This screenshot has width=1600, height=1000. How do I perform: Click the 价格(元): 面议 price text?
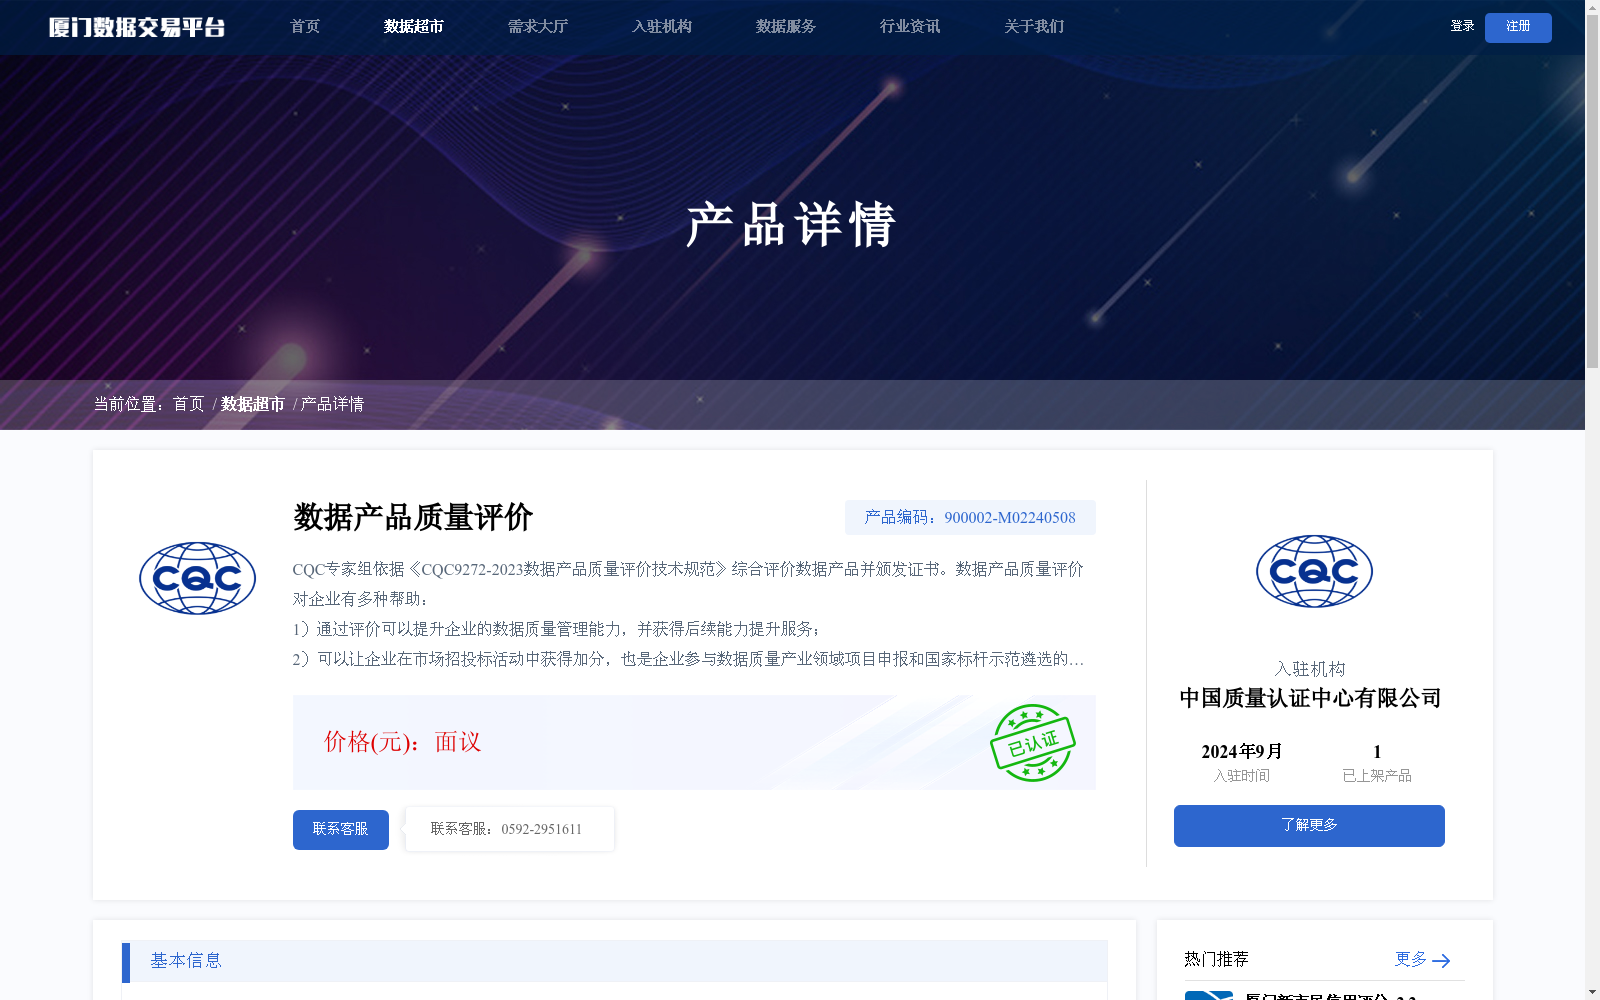403,742
